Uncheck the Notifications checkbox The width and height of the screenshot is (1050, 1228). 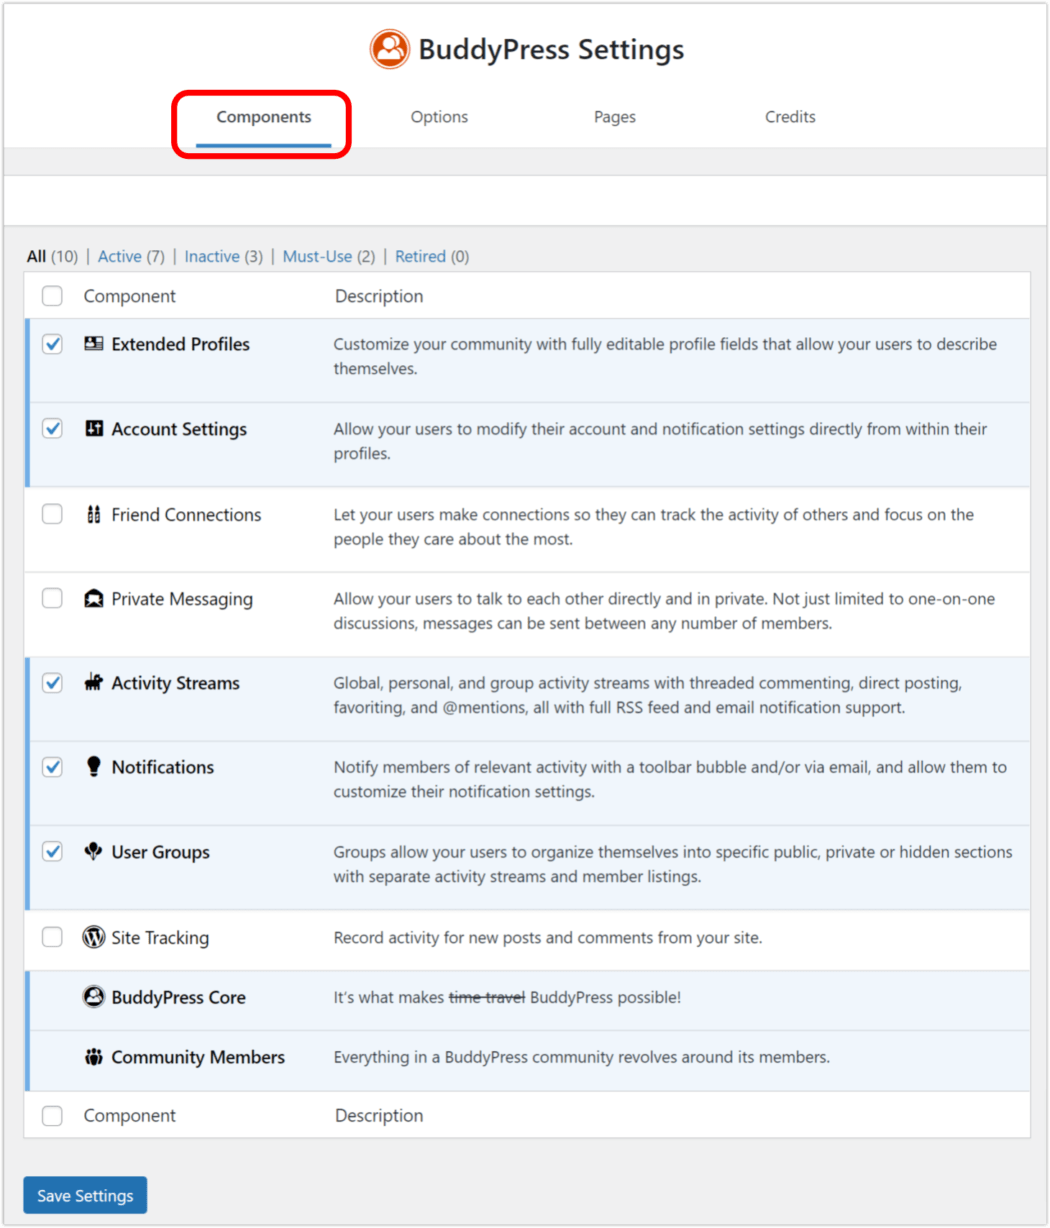tap(52, 767)
